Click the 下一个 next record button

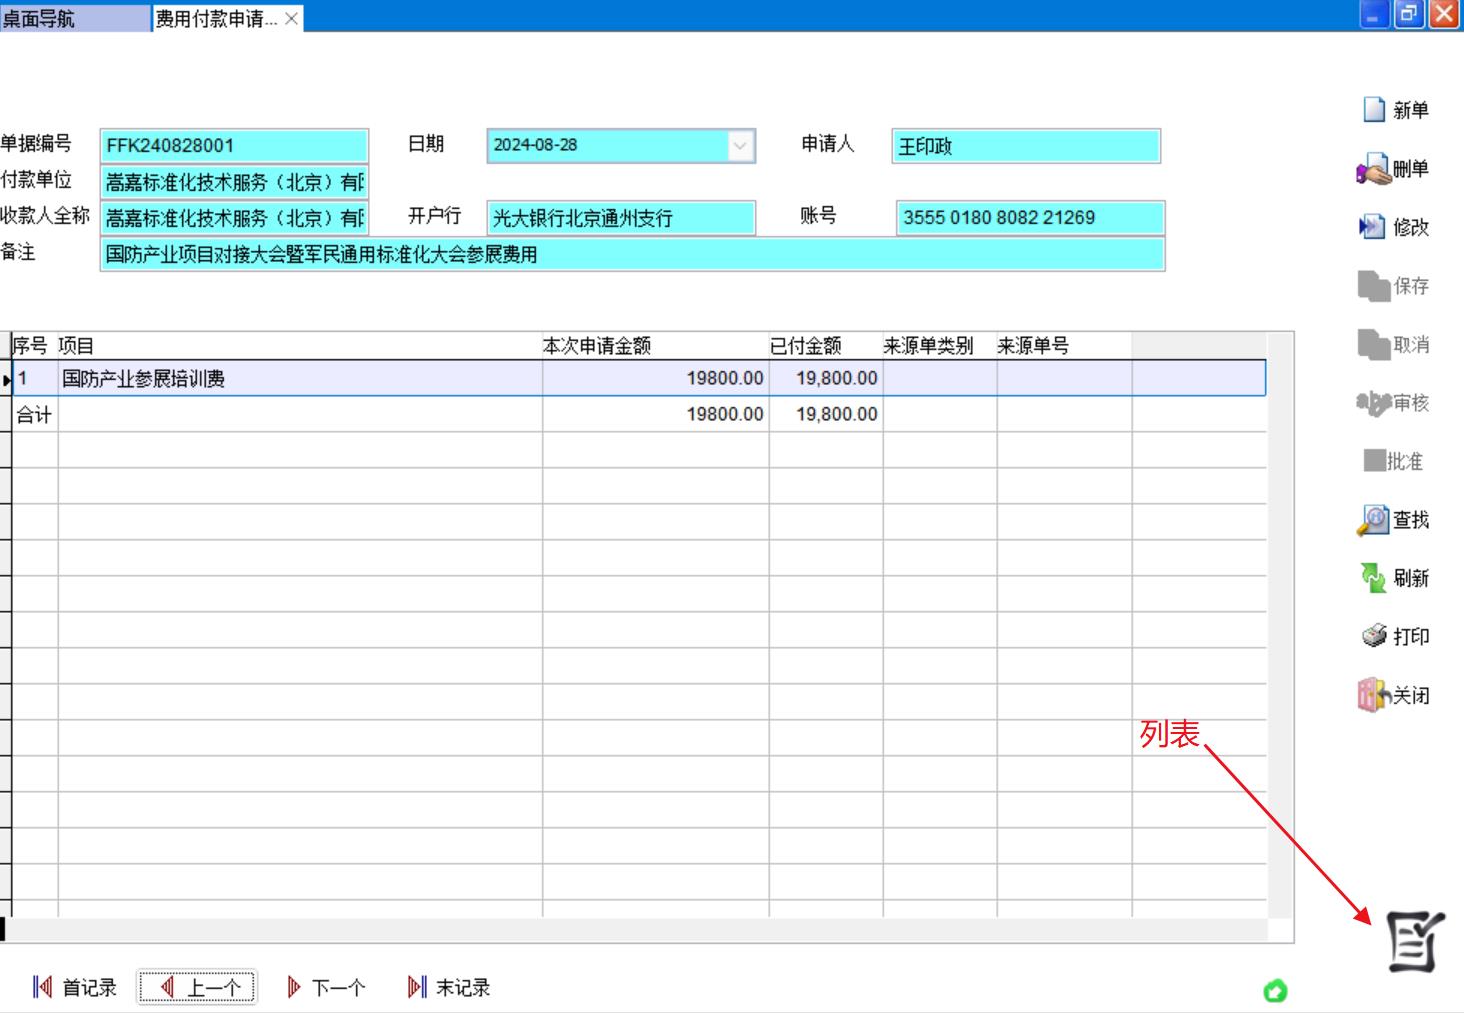325,988
